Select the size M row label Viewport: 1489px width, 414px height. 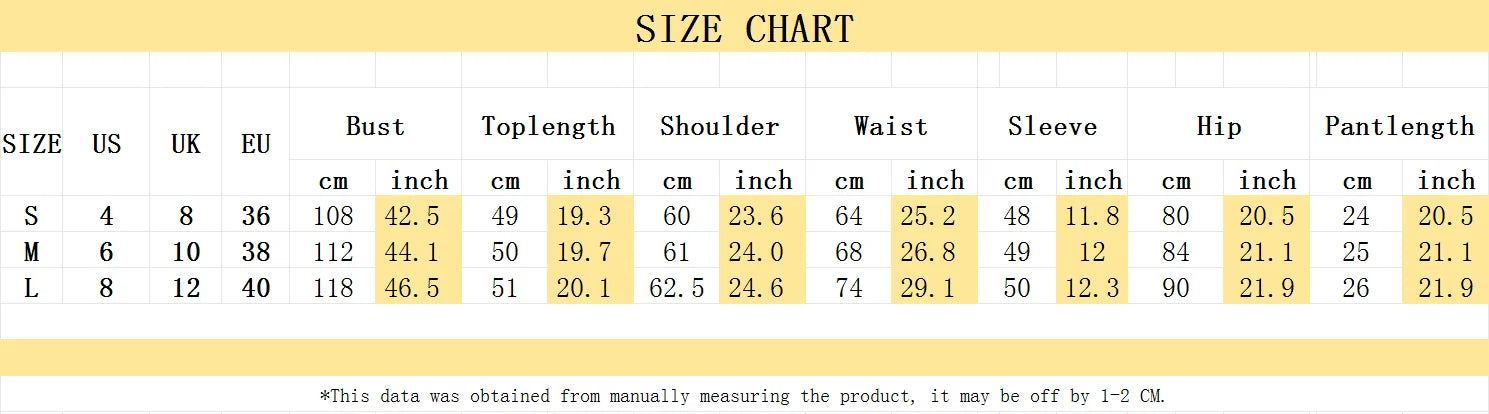tap(32, 252)
